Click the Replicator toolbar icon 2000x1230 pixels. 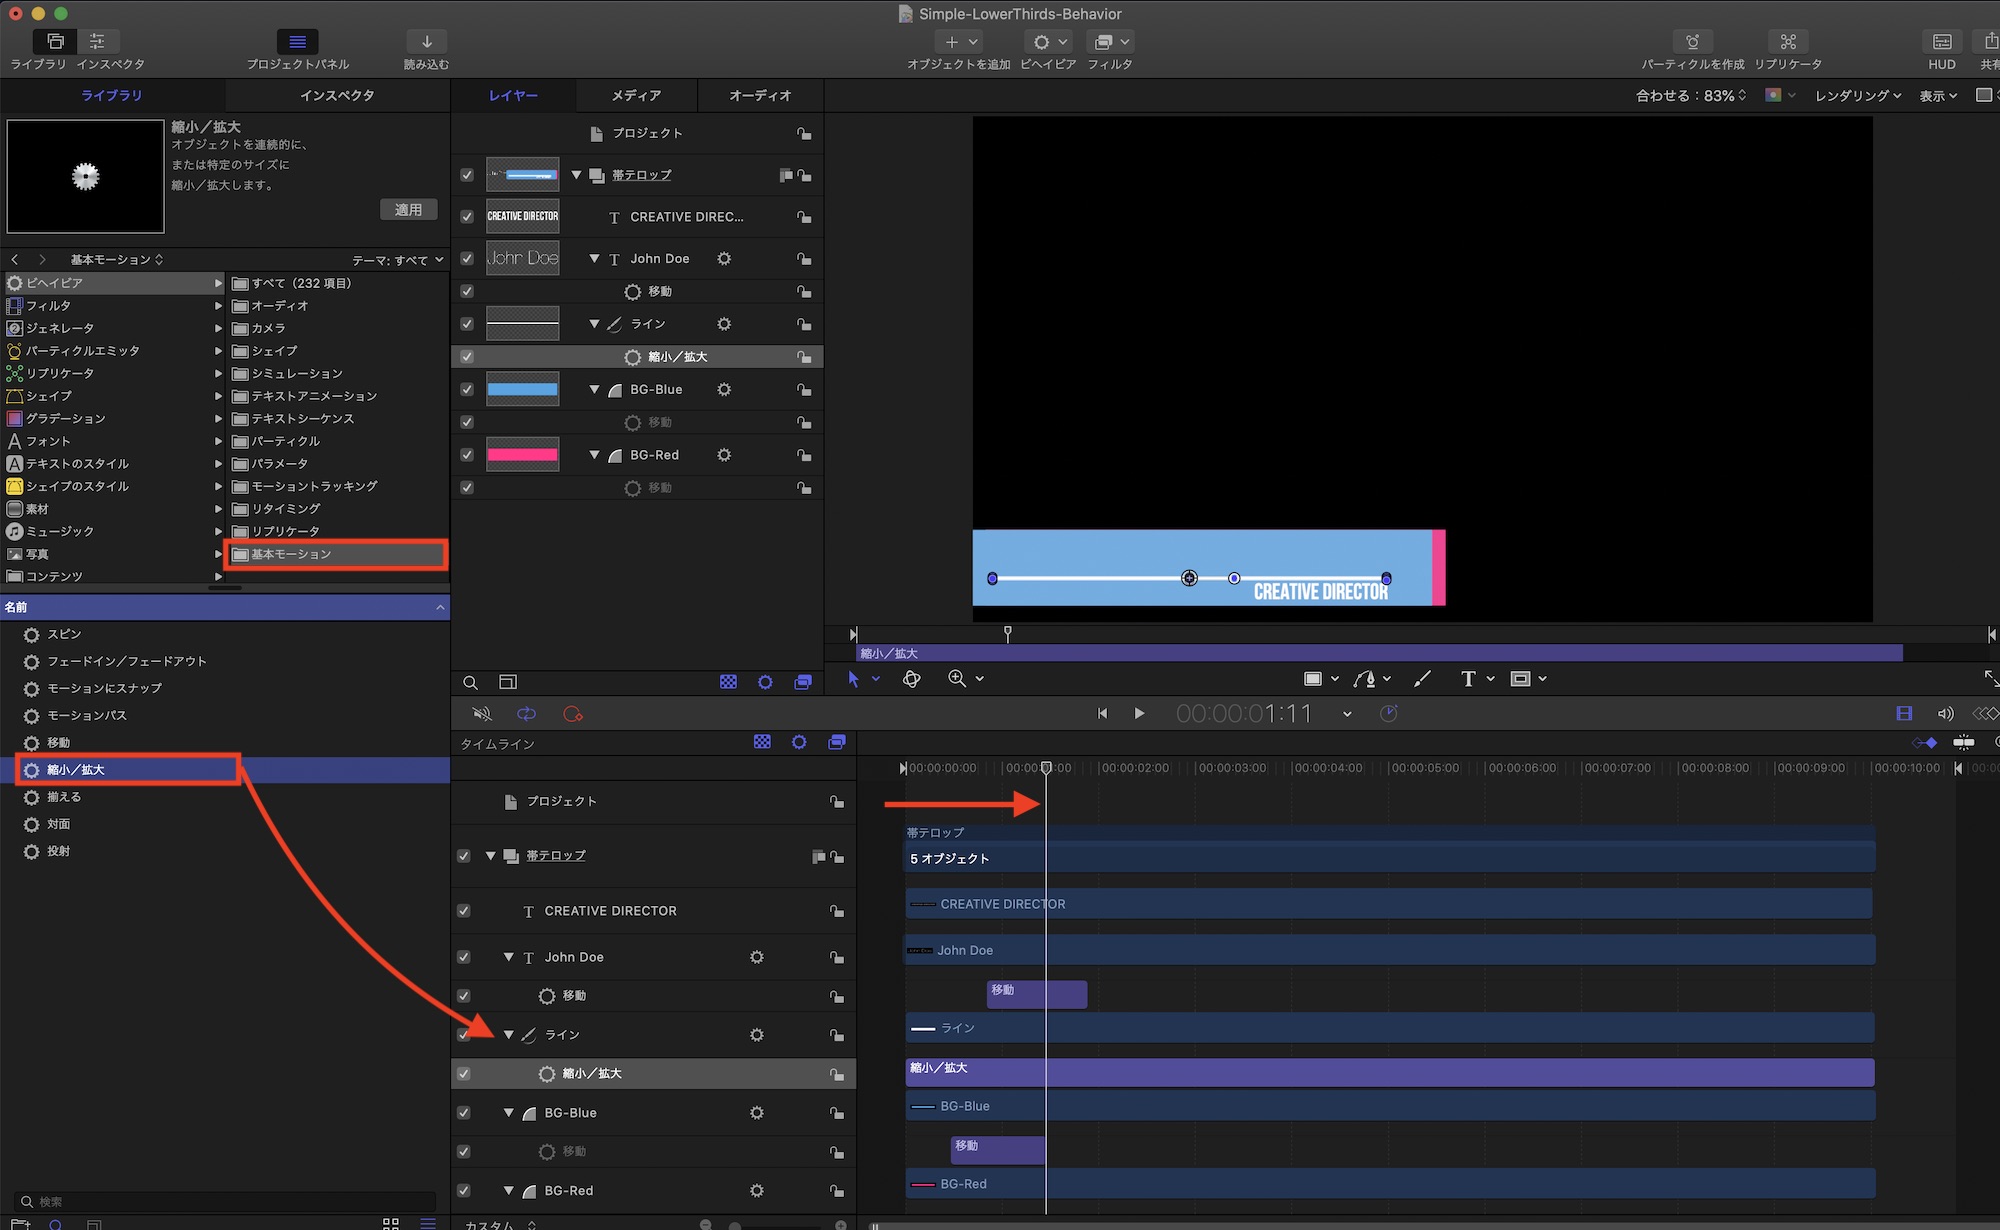(x=1788, y=42)
